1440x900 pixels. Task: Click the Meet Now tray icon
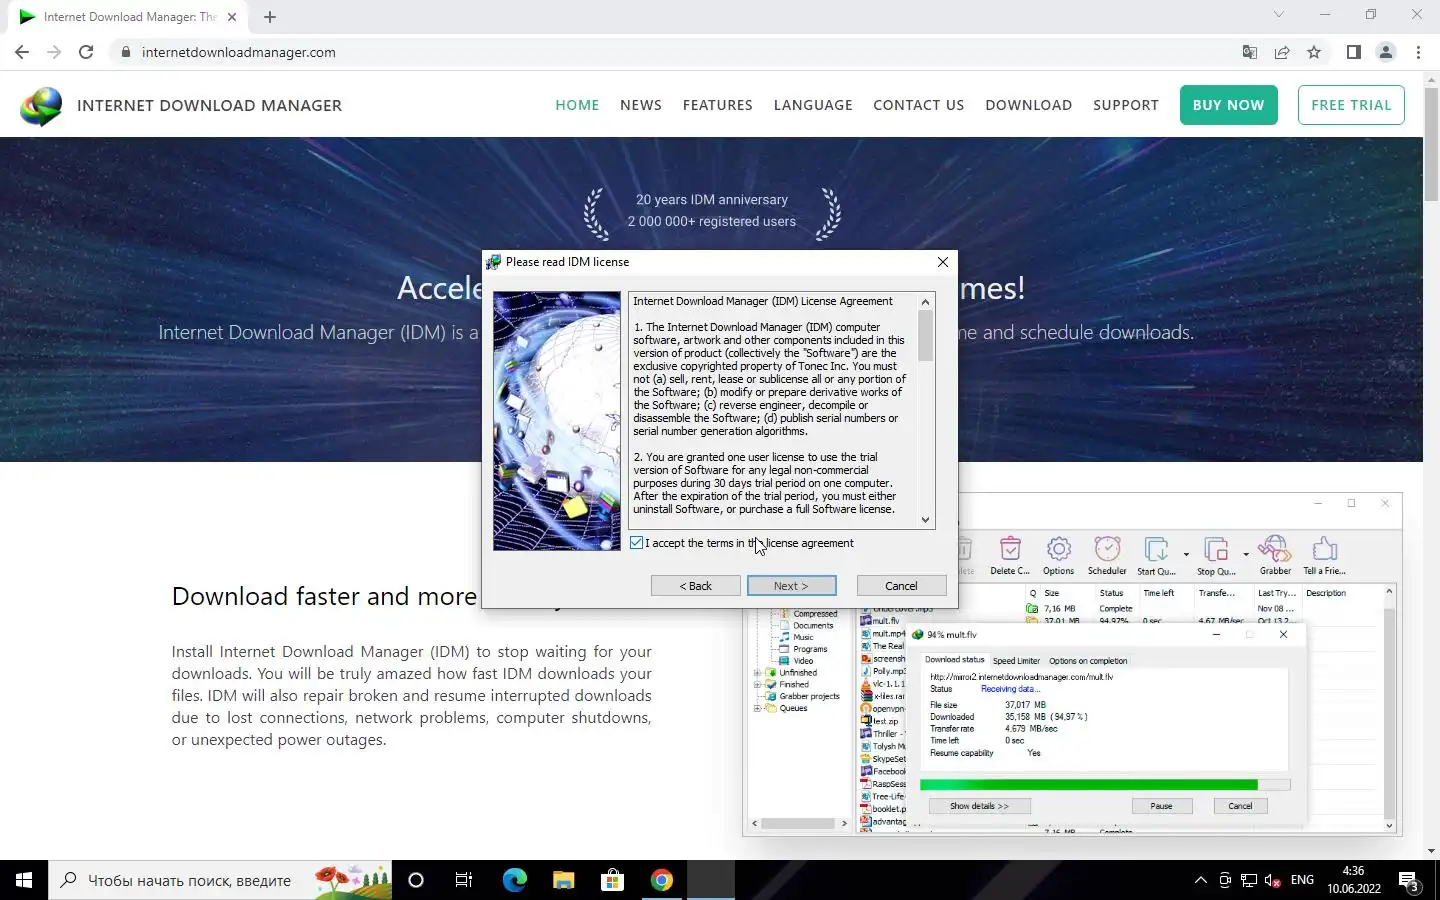(1225, 881)
